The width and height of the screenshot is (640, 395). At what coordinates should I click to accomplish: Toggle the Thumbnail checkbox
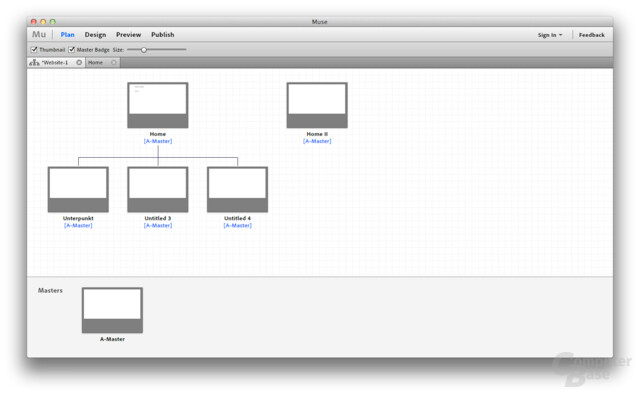[x=34, y=50]
